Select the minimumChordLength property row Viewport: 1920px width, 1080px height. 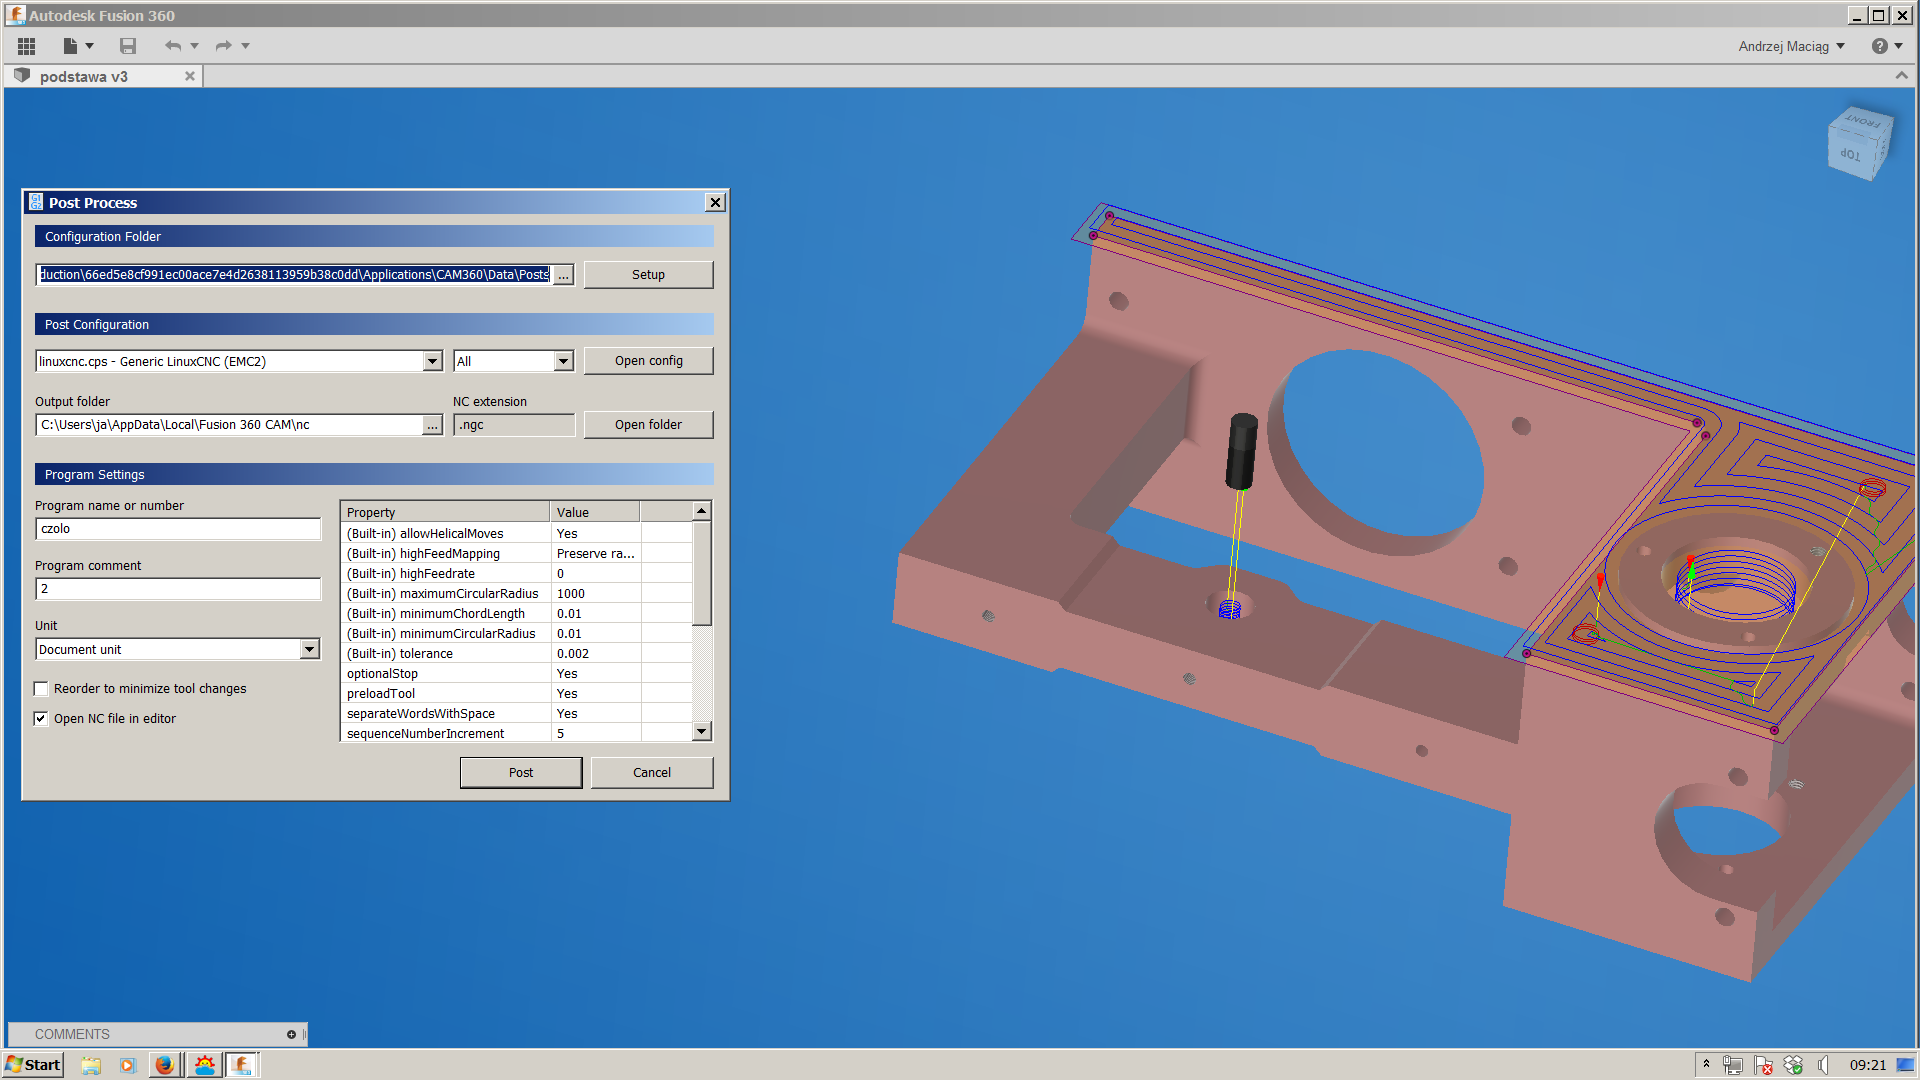[516, 614]
